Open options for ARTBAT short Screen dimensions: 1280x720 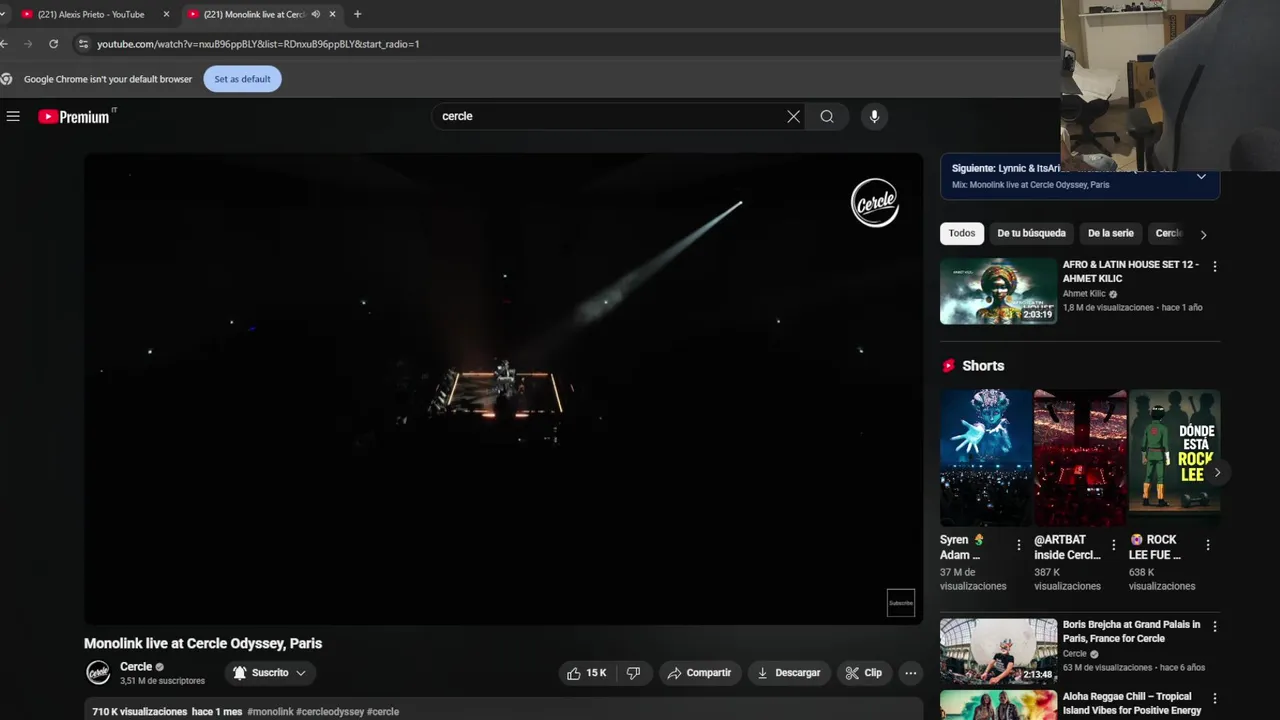click(1113, 545)
